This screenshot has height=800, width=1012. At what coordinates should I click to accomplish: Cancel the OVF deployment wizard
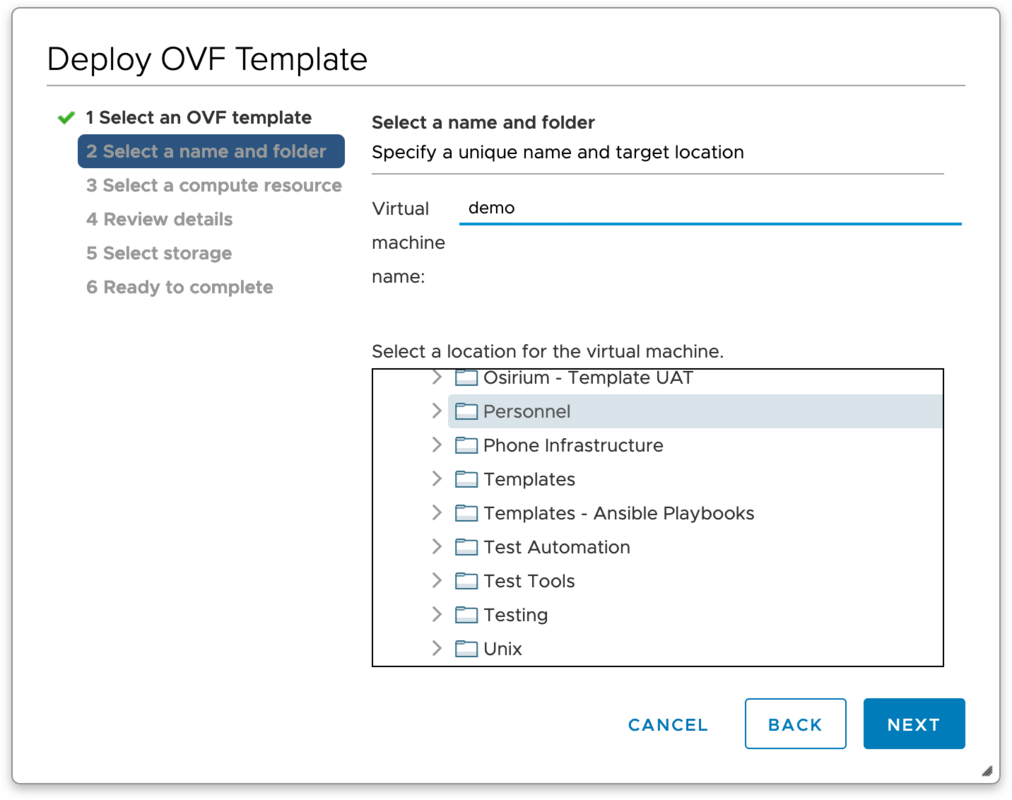pos(667,725)
